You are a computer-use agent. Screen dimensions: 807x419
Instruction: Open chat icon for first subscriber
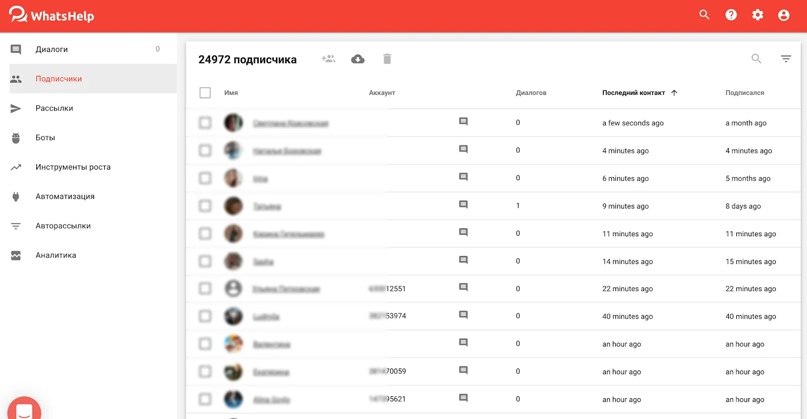click(463, 122)
